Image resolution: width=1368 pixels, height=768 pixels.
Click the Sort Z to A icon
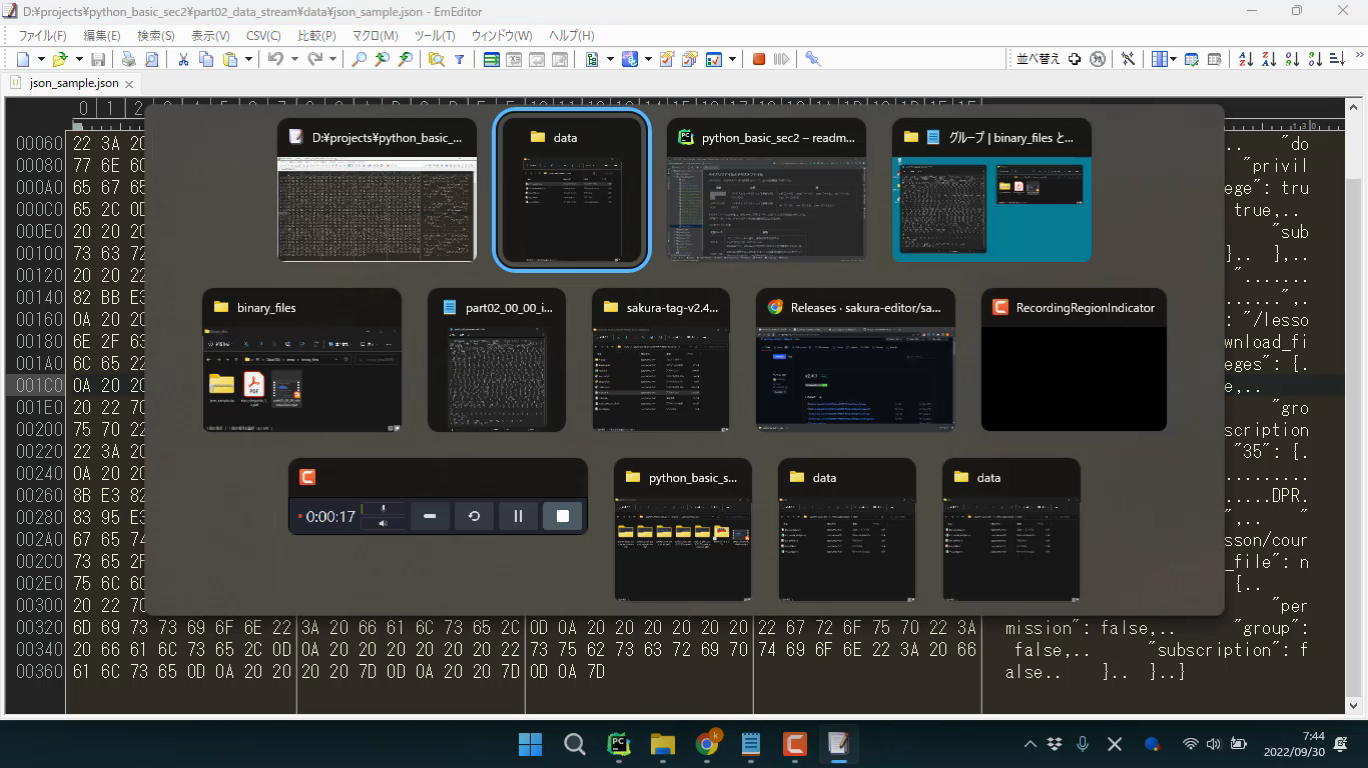pos(1268,59)
